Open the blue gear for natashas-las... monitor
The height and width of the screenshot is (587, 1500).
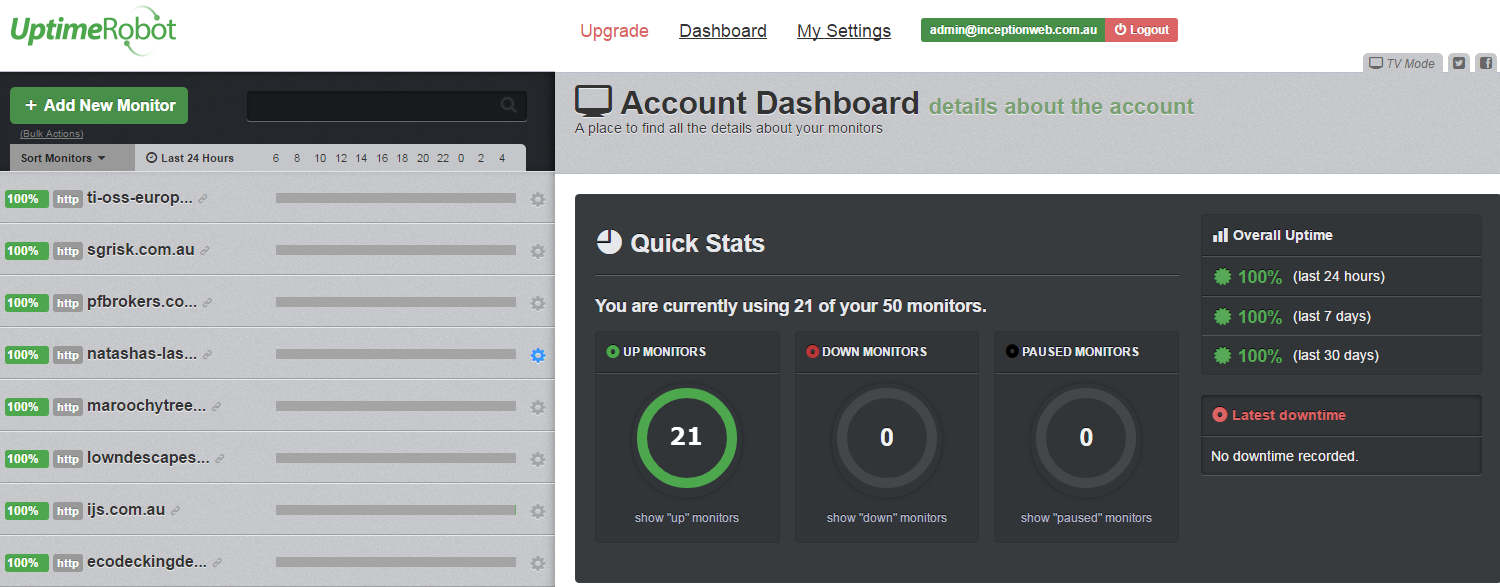point(538,355)
